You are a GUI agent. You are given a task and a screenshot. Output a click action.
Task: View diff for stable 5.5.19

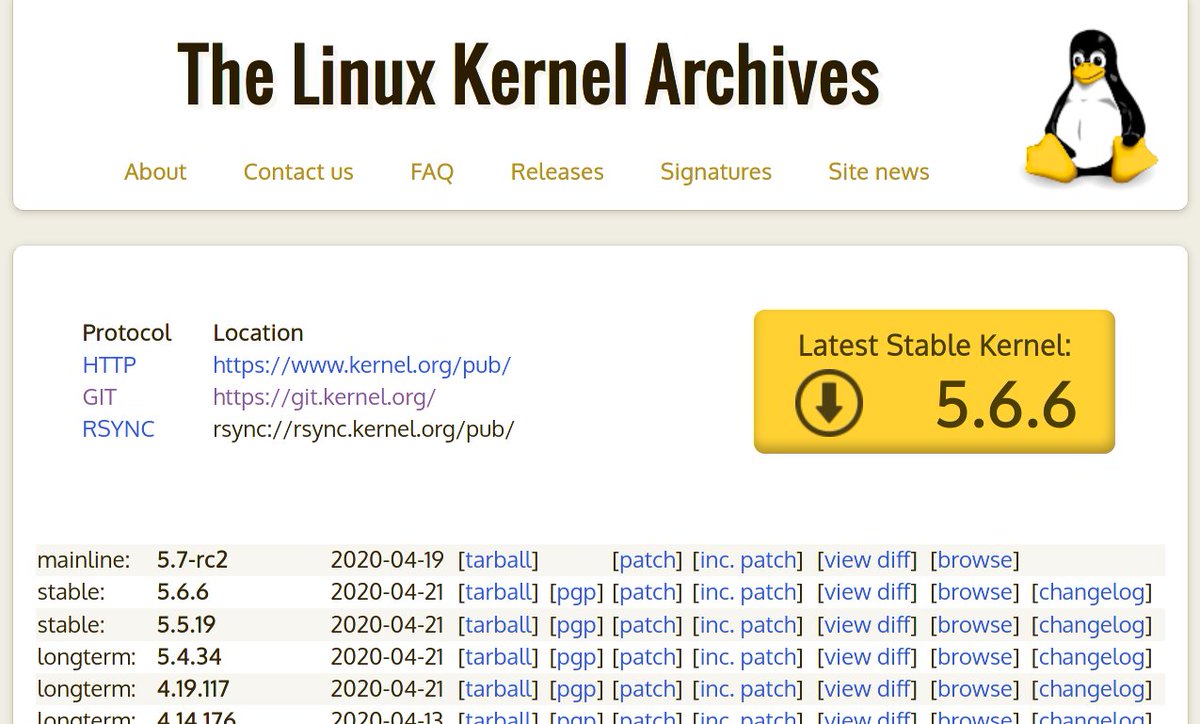pyautogui.click(x=868, y=625)
